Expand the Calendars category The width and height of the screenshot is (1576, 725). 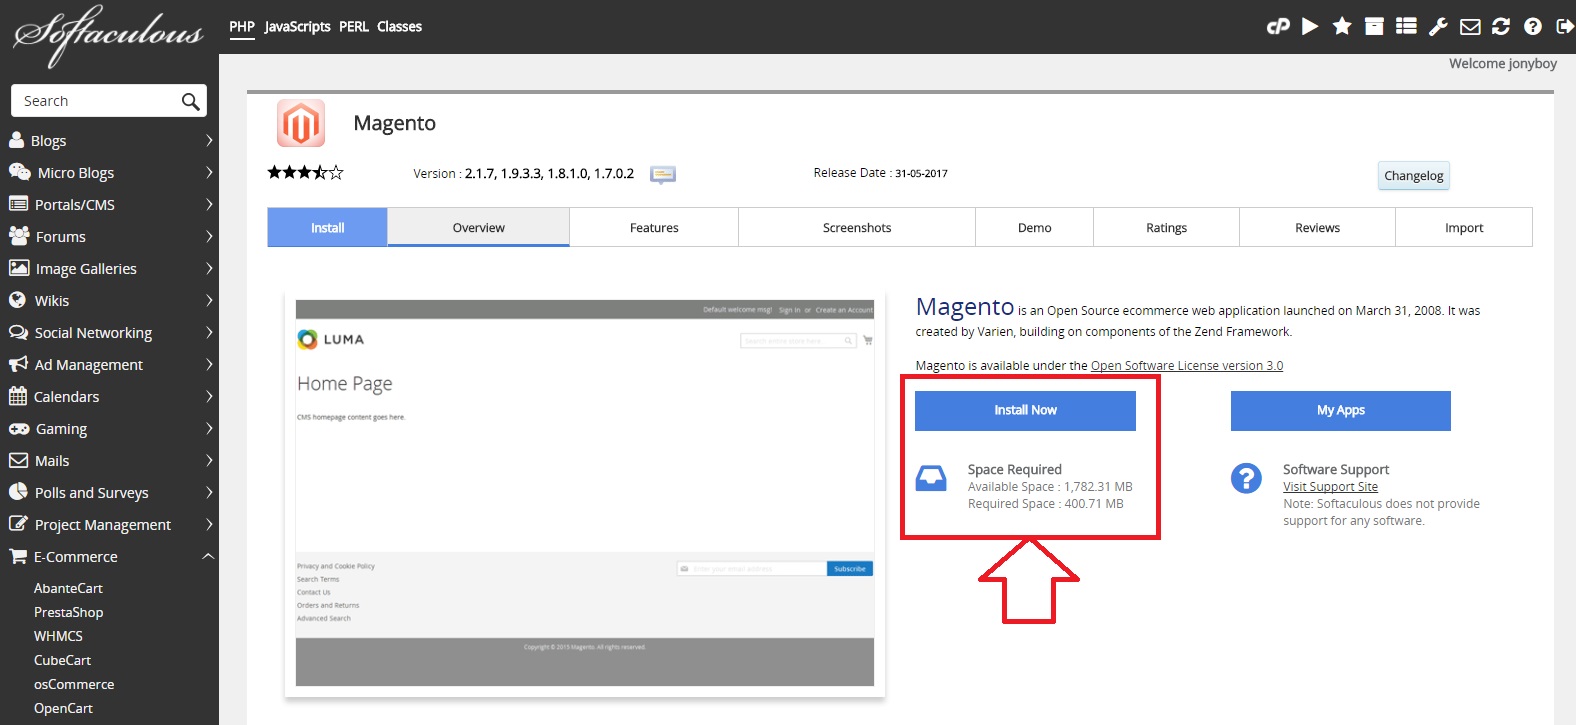(x=209, y=396)
